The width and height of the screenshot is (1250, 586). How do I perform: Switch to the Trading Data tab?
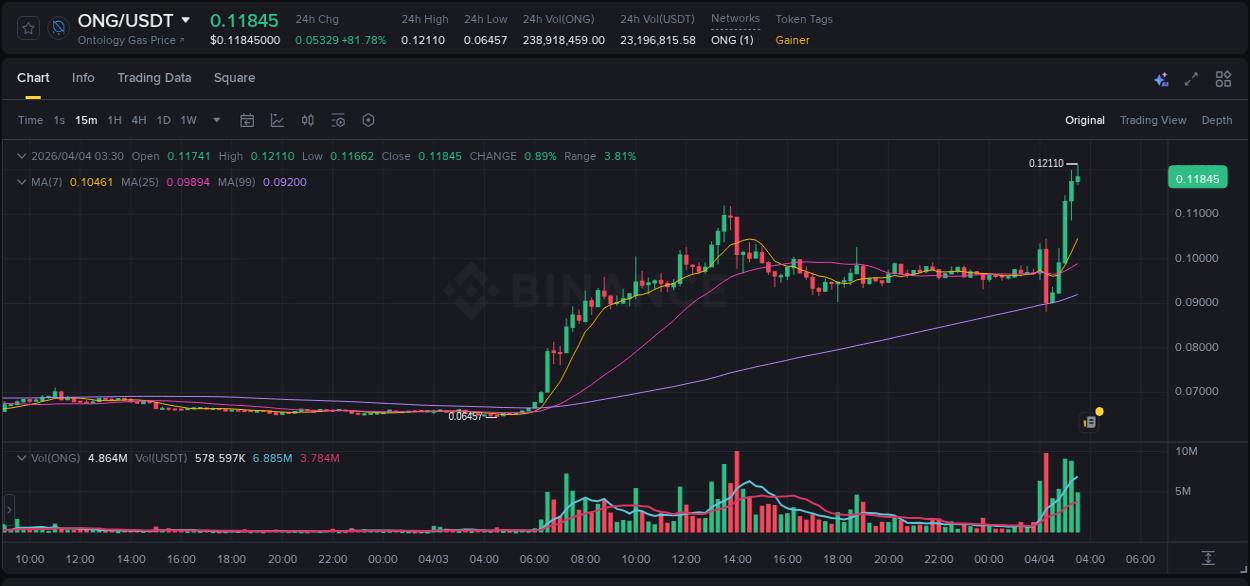(x=154, y=78)
